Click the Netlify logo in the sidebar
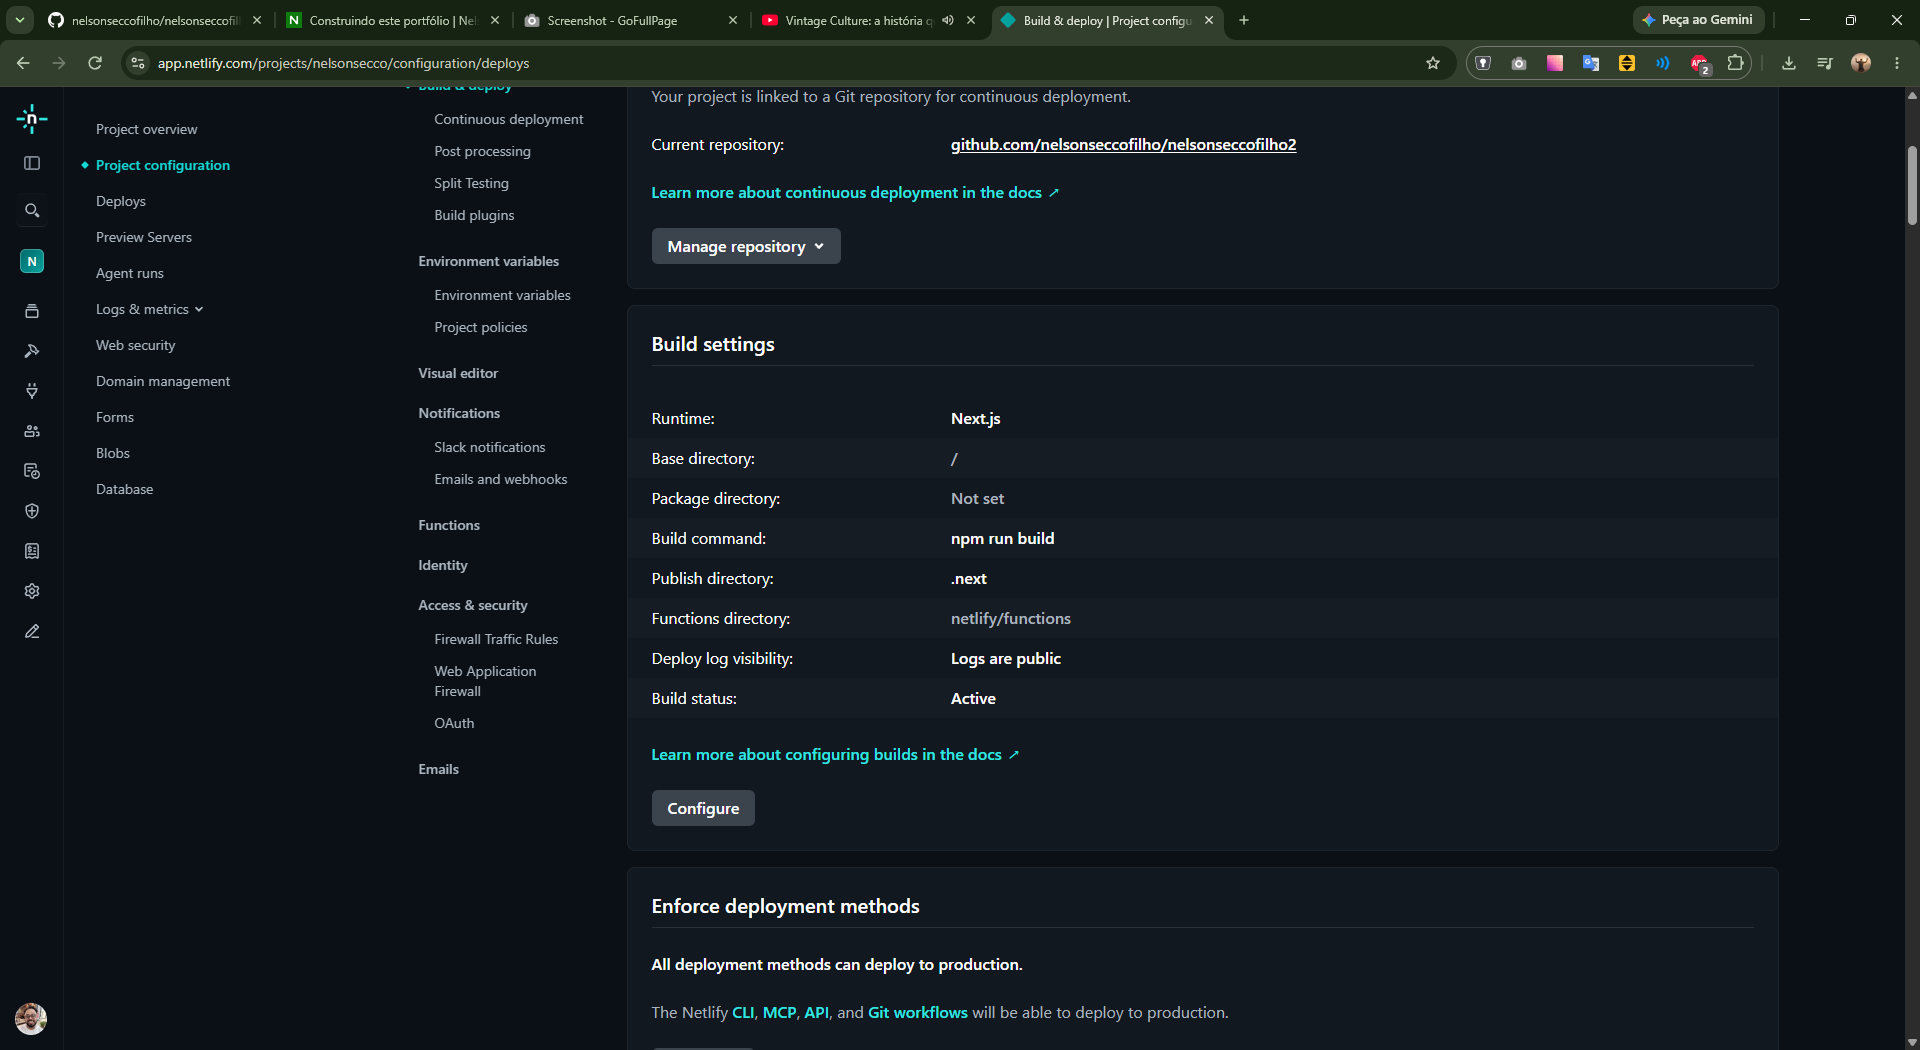Image resolution: width=1920 pixels, height=1050 pixels. [x=32, y=119]
